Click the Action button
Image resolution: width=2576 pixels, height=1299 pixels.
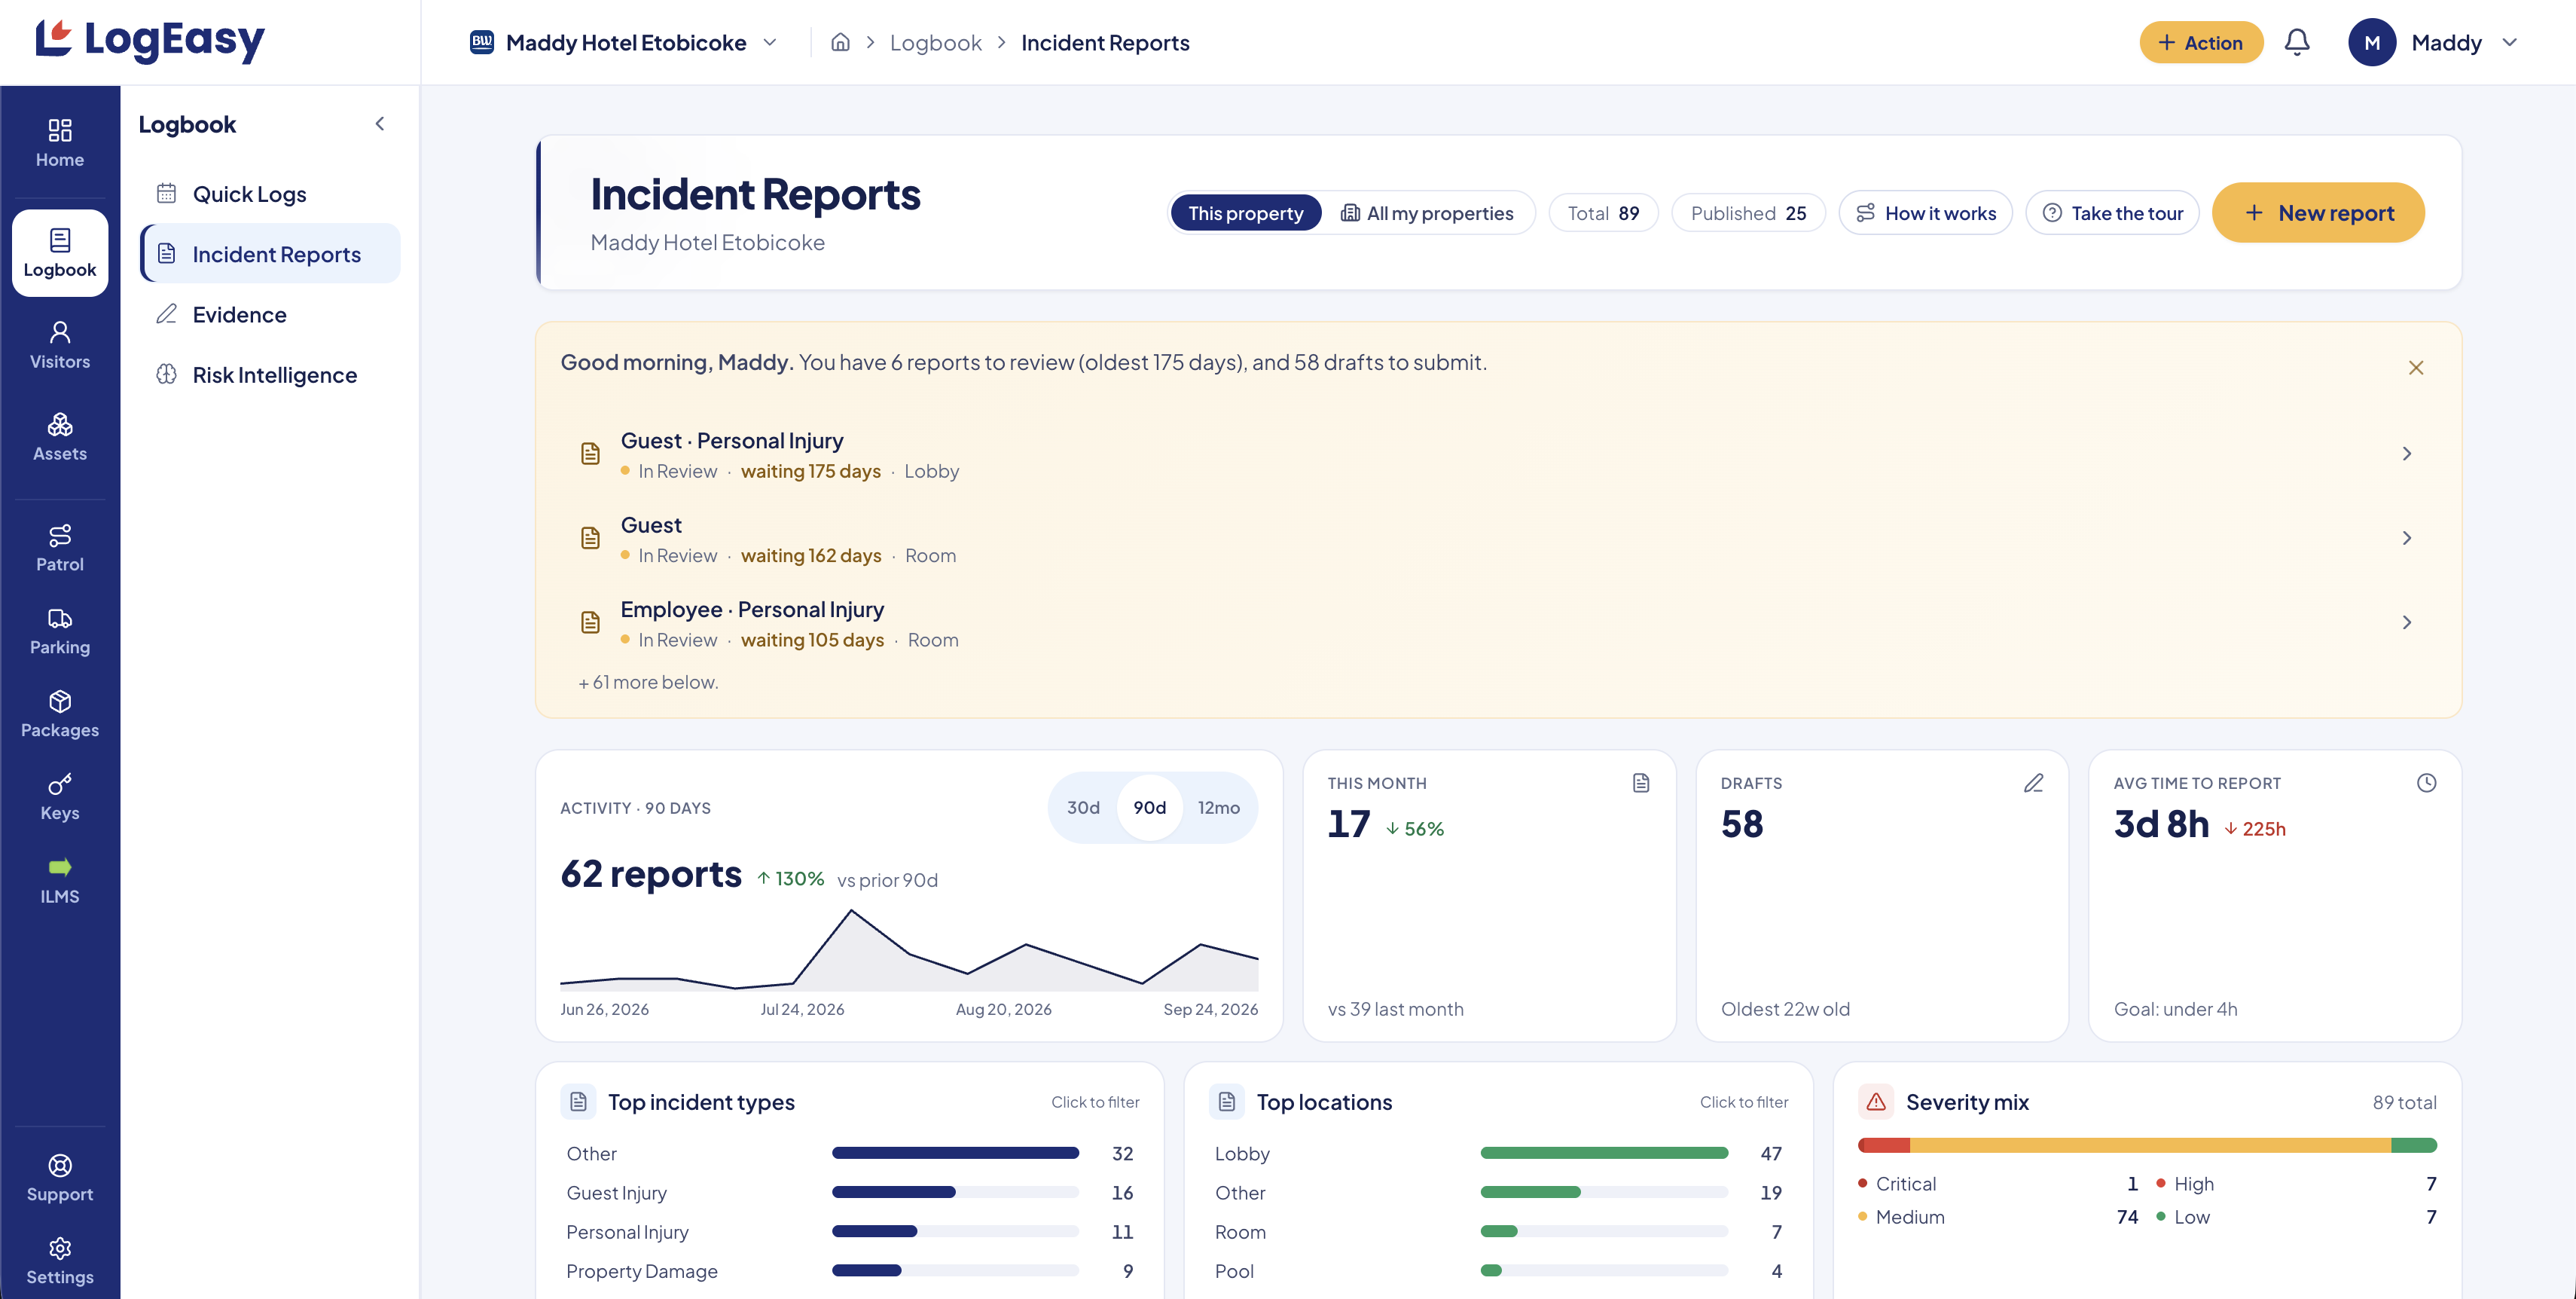click(x=2200, y=42)
